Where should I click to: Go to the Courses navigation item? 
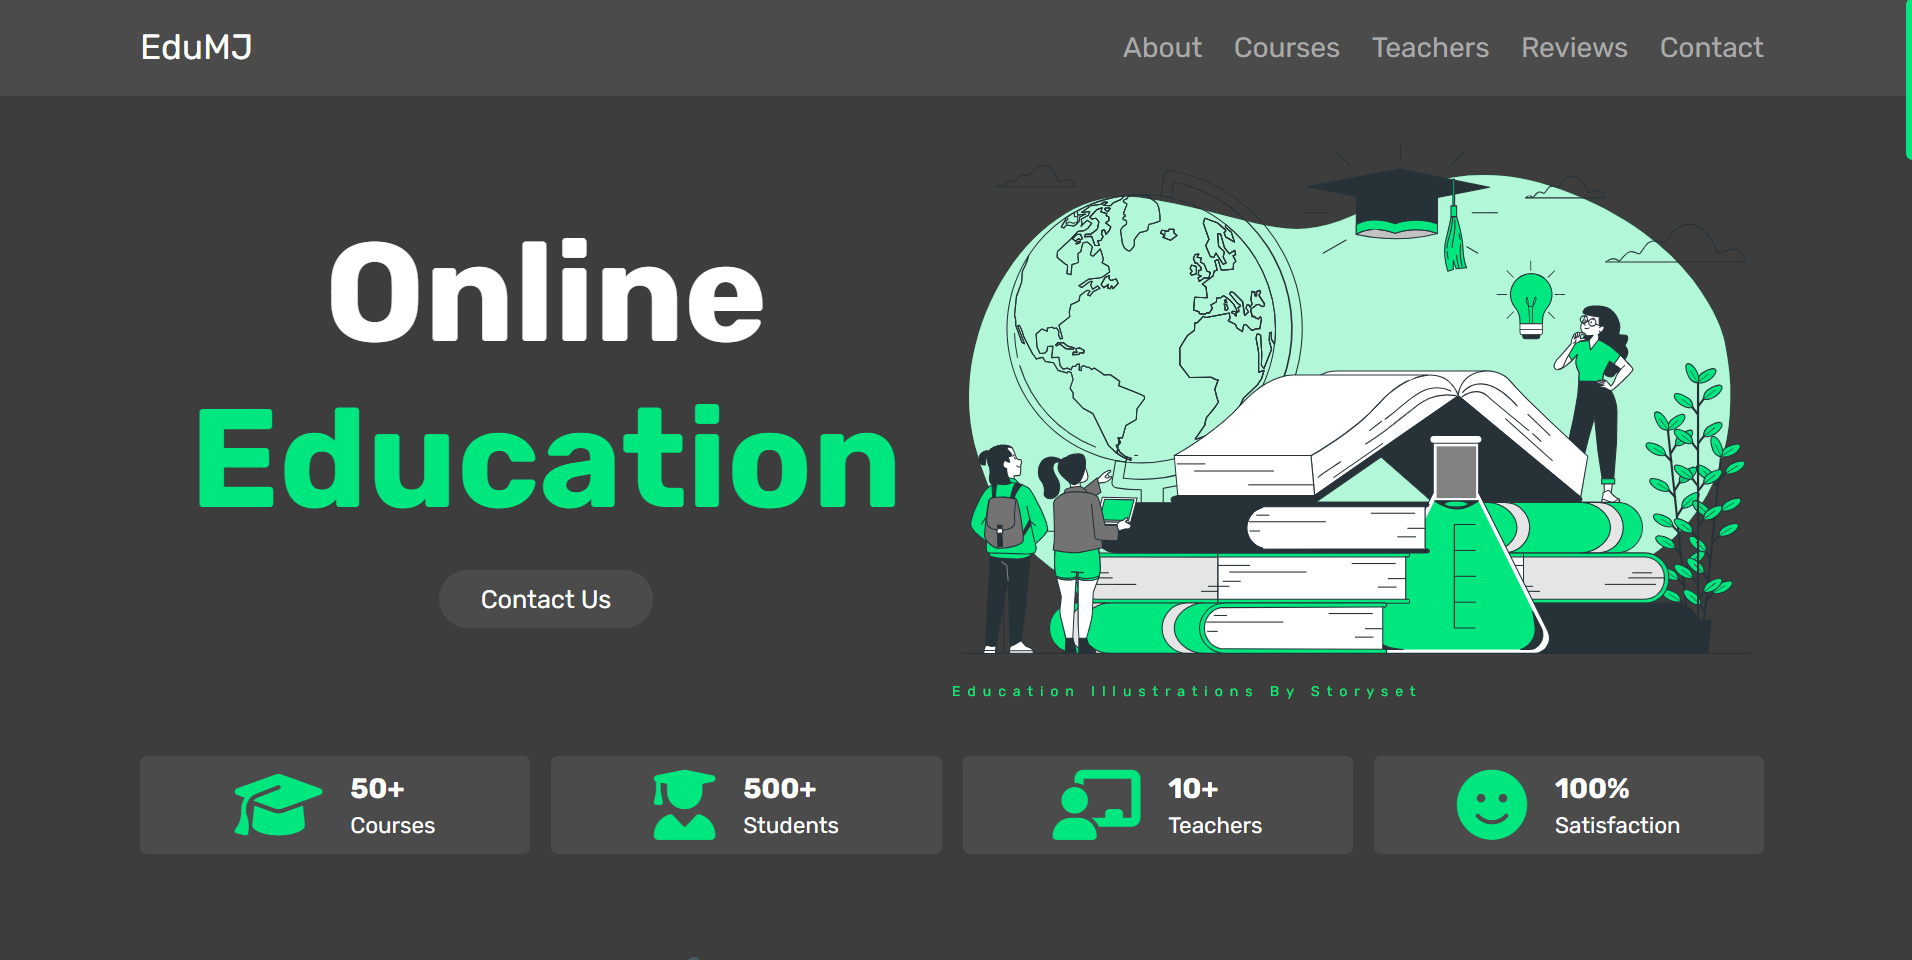[1286, 48]
